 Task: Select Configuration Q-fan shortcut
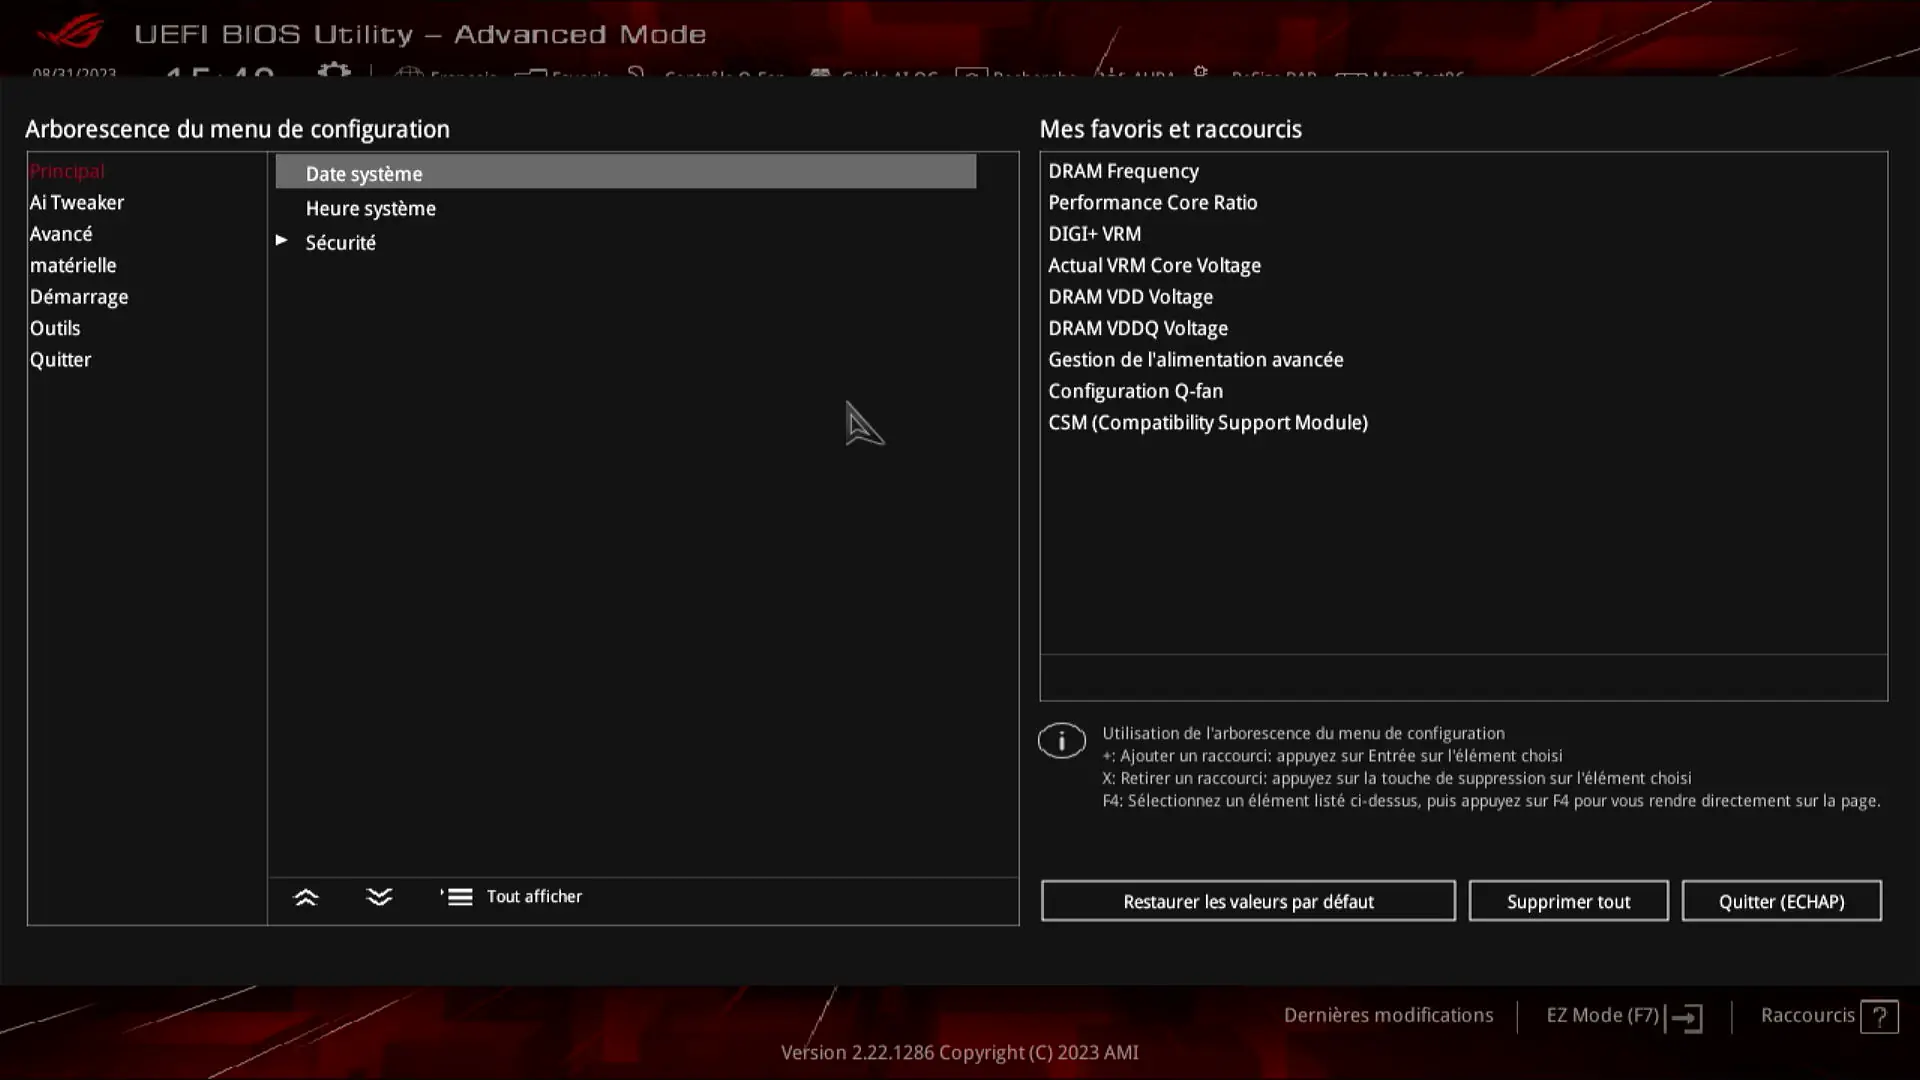coord(1136,391)
